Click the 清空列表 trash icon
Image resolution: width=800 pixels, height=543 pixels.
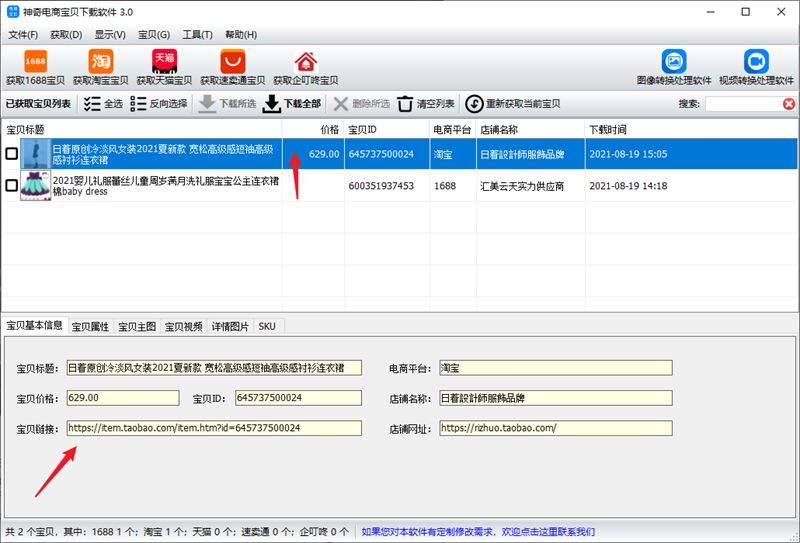[x=405, y=104]
